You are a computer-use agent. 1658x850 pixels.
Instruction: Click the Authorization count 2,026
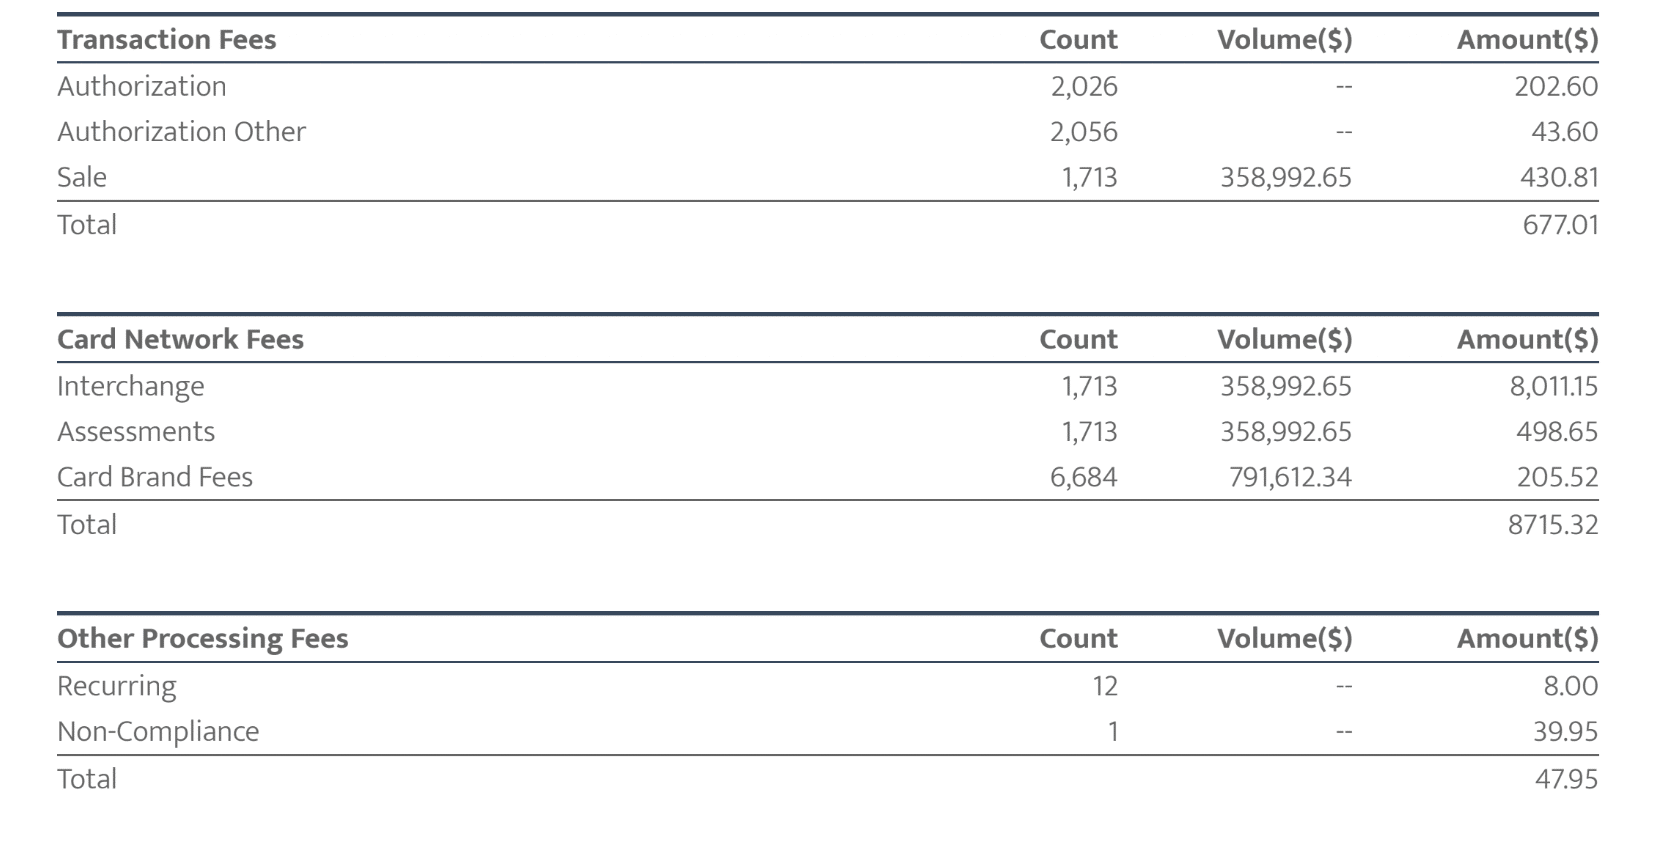1083,86
